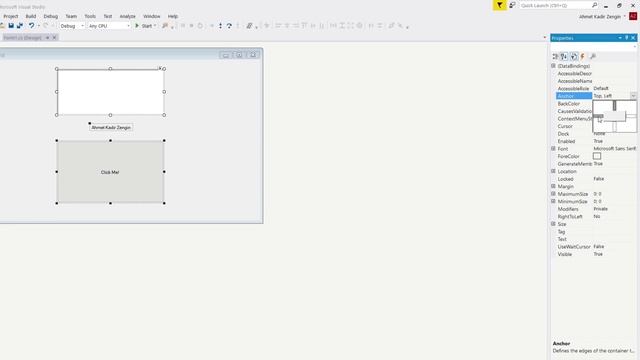Open the Tools menu

pos(90,16)
